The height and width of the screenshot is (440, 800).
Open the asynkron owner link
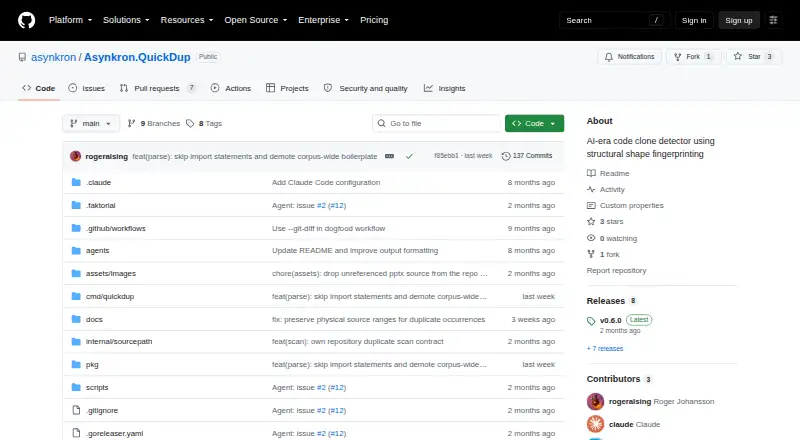coord(54,57)
